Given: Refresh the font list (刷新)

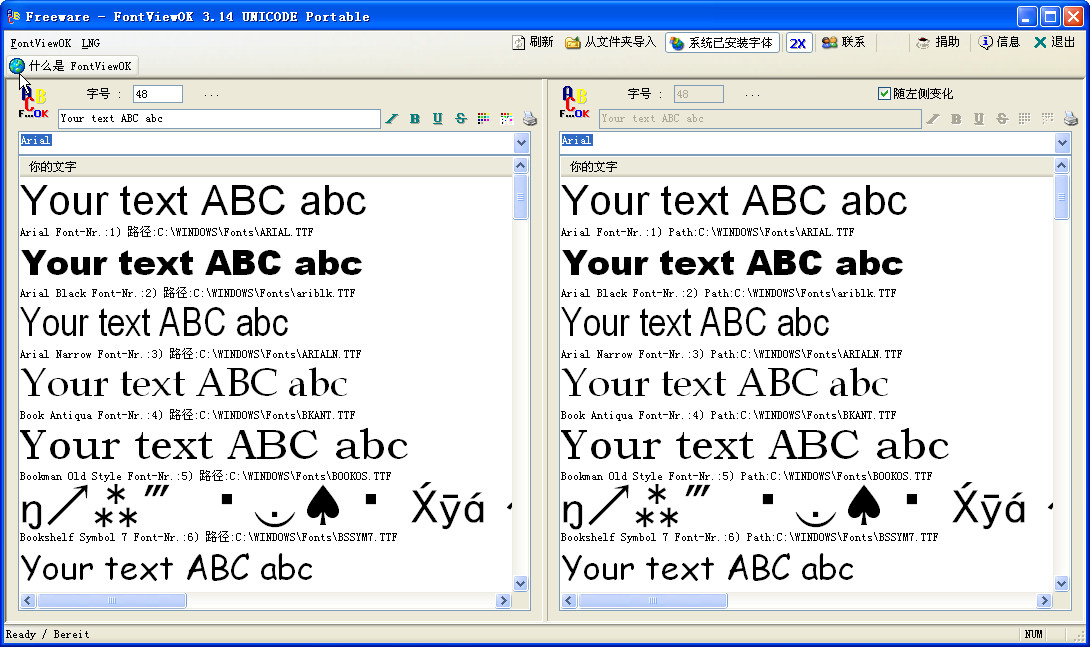Looking at the screenshot, I should 532,42.
